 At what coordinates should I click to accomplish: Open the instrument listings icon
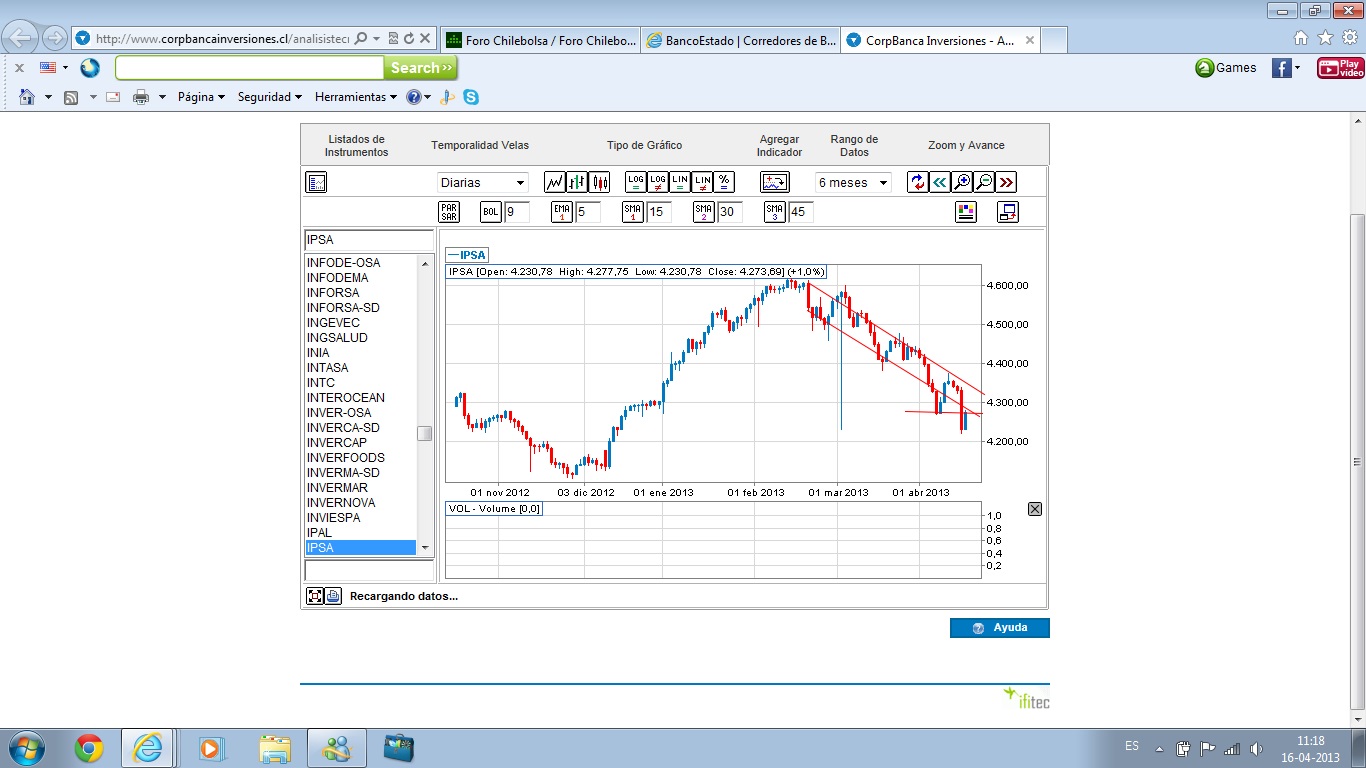click(316, 182)
